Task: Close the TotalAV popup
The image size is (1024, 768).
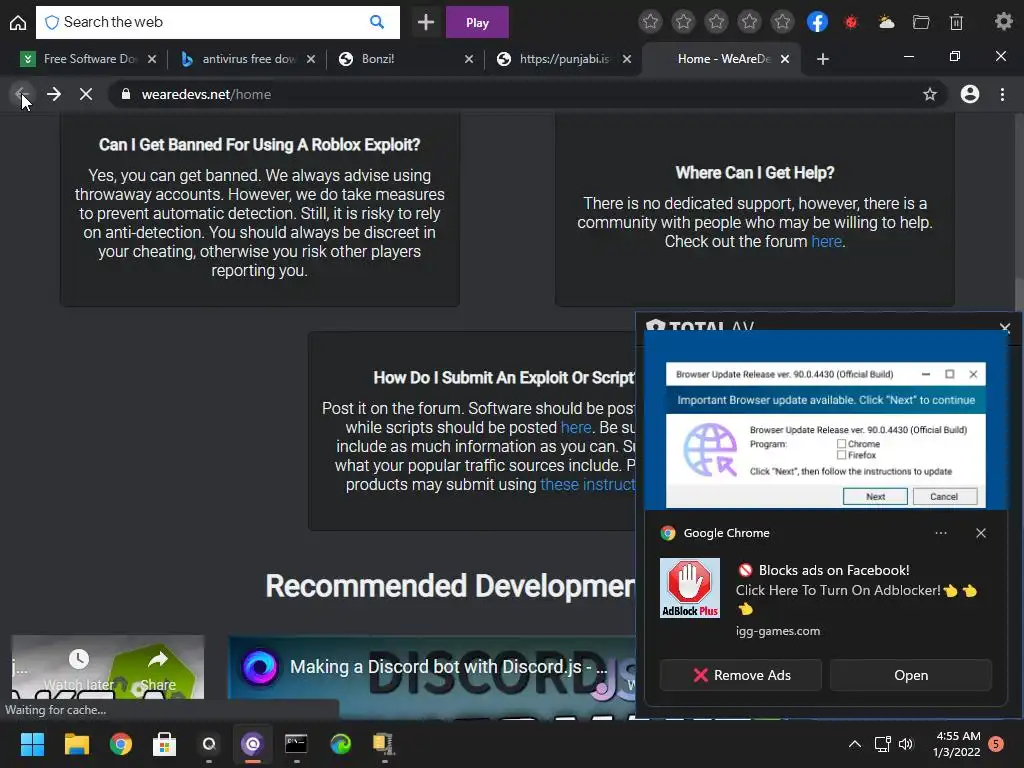Action: [x=1005, y=328]
